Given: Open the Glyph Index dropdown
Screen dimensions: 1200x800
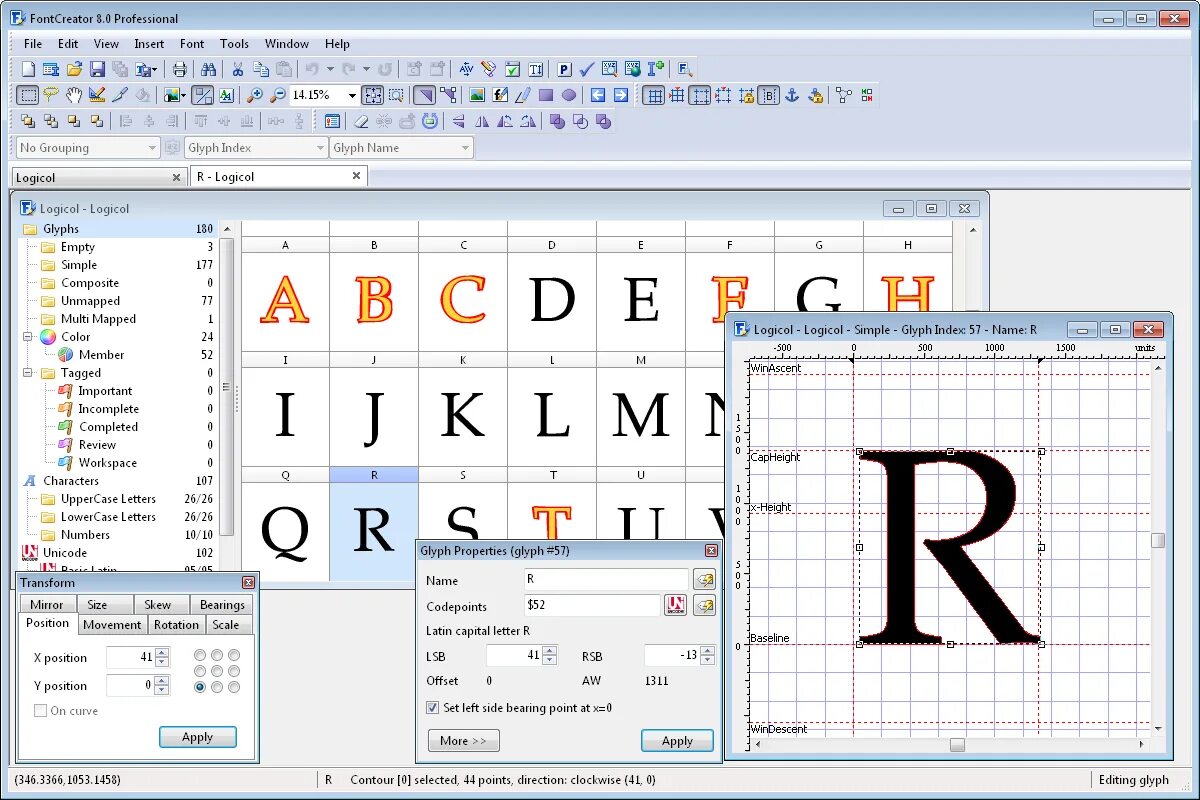Looking at the screenshot, I should [320, 148].
